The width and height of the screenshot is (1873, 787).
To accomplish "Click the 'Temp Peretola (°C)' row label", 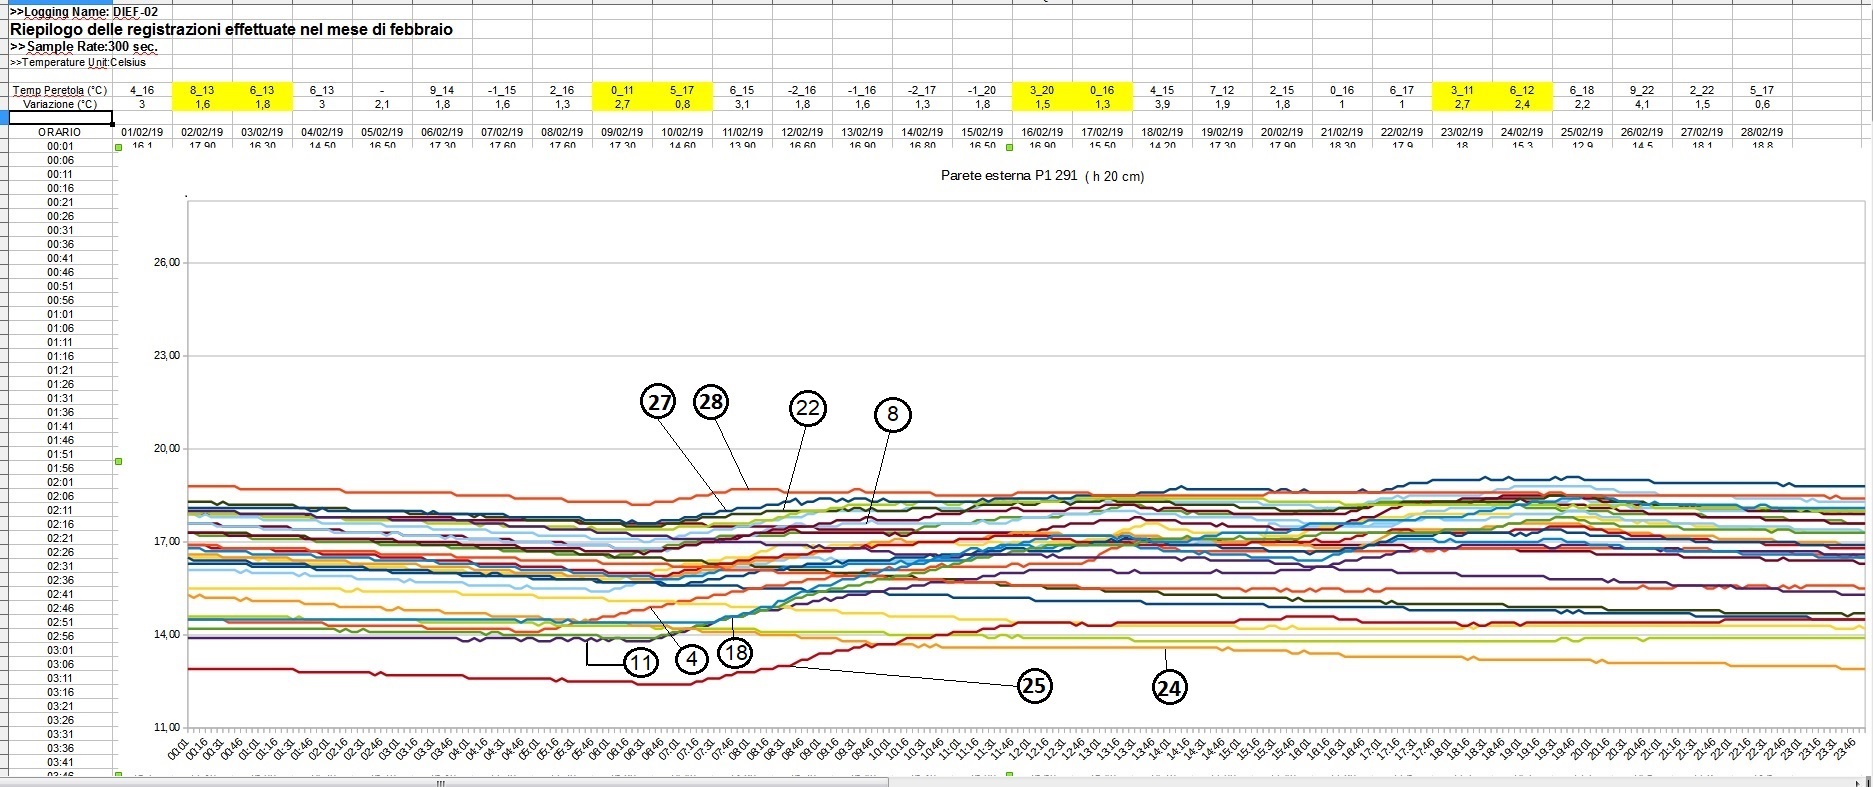I will coord(60,90).
